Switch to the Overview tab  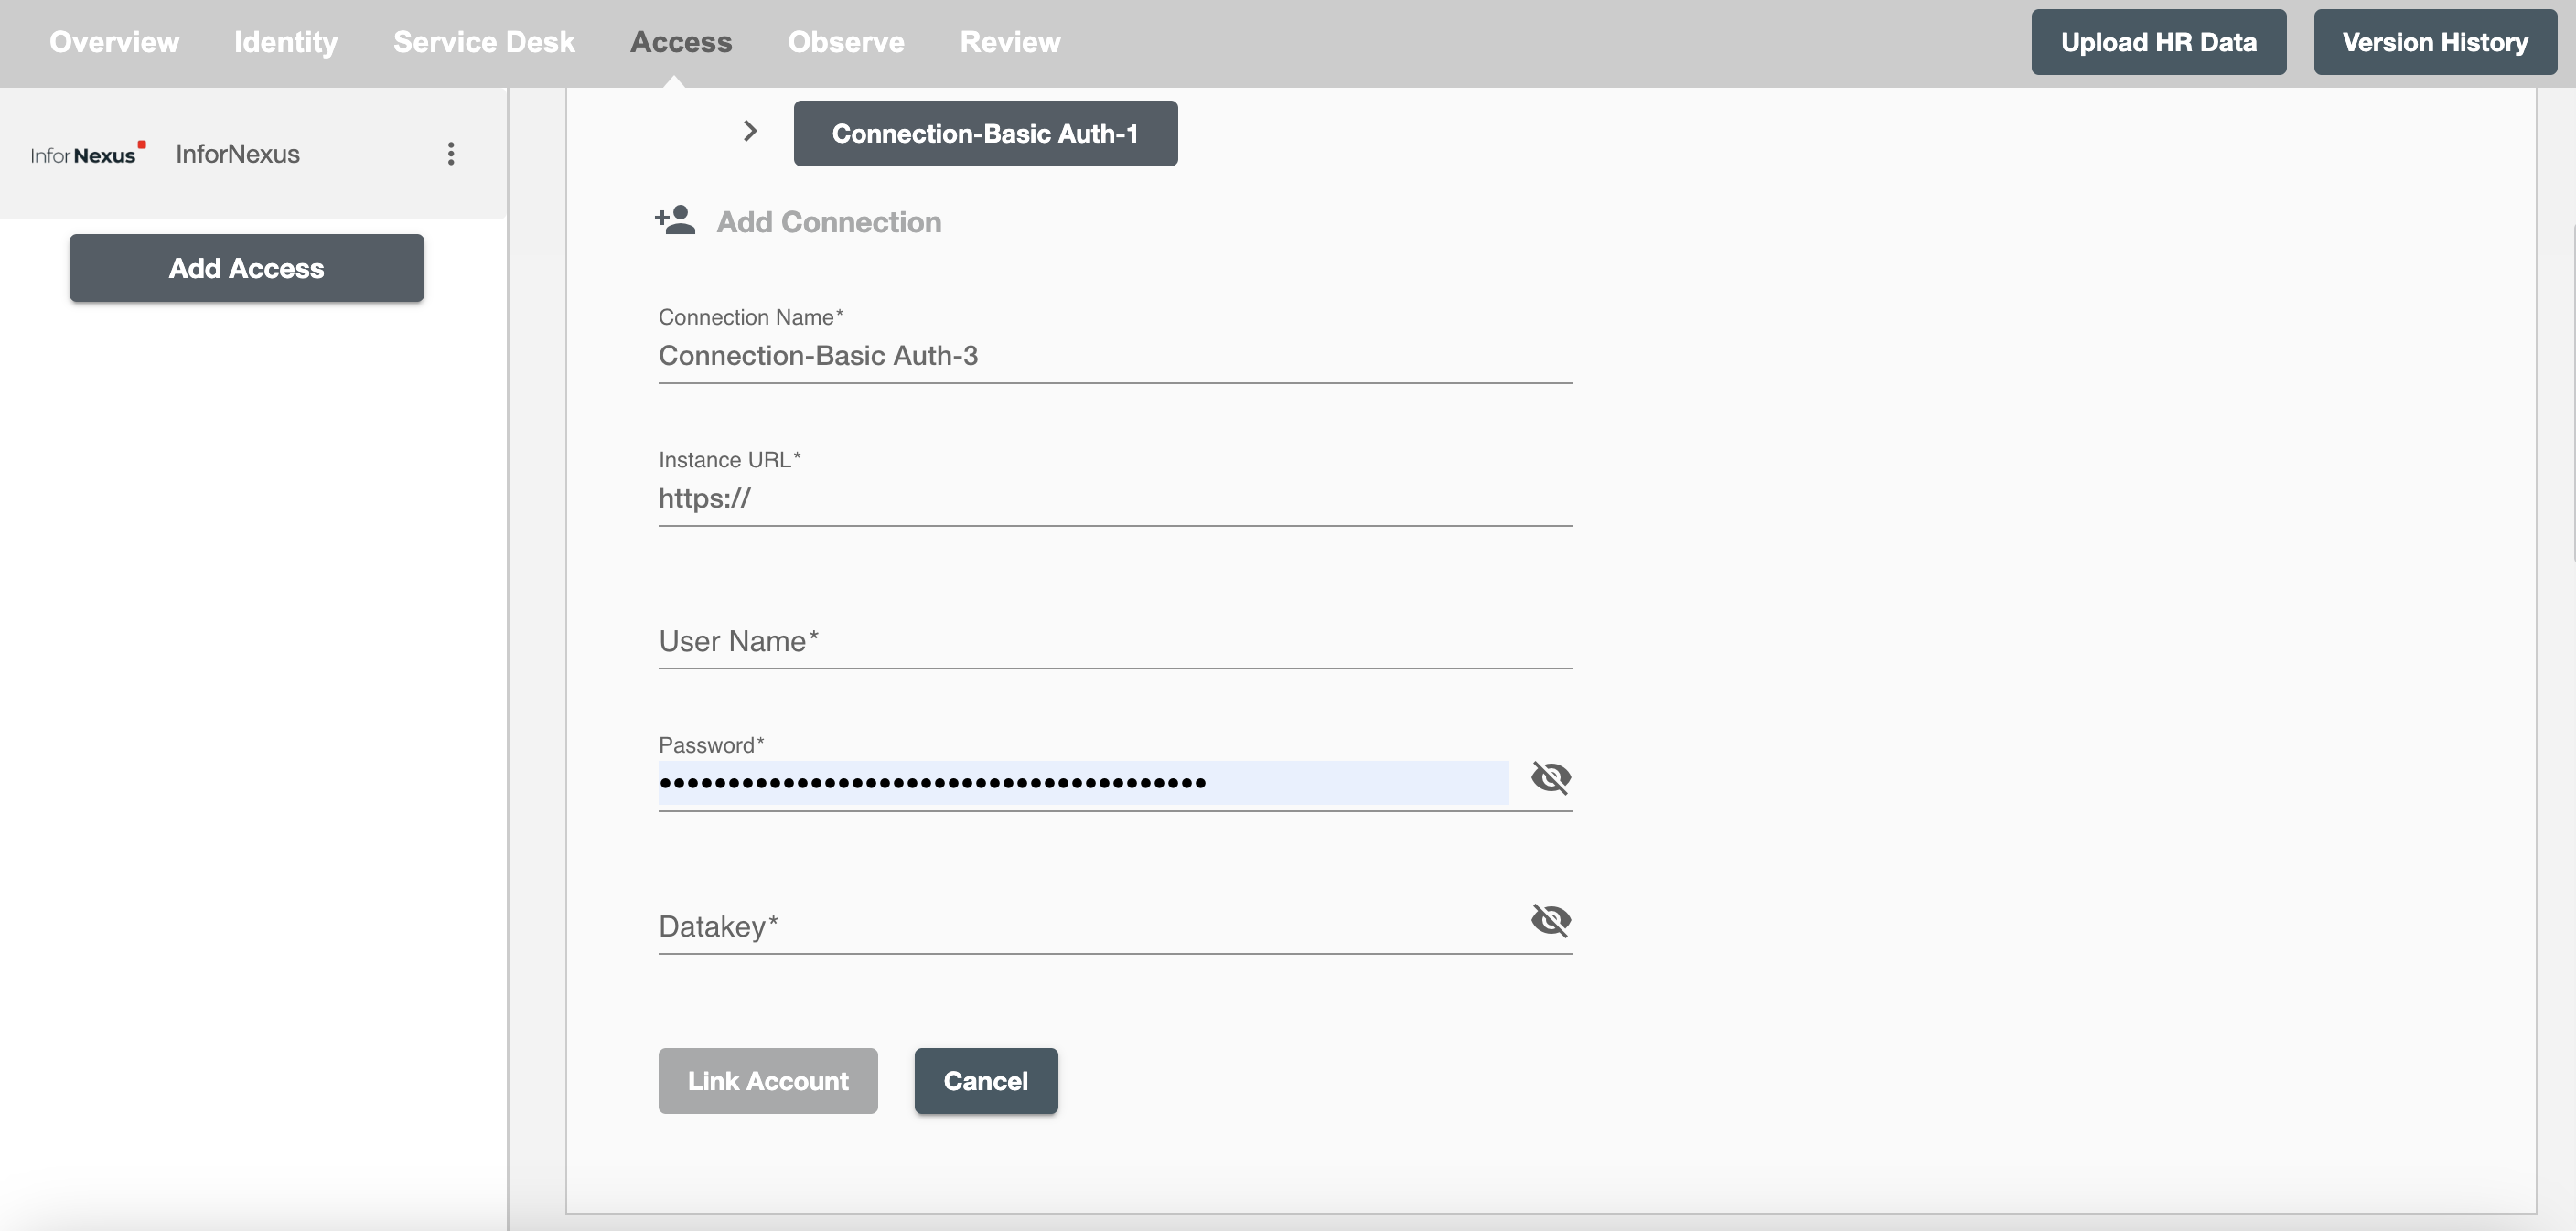coord(113,41)
